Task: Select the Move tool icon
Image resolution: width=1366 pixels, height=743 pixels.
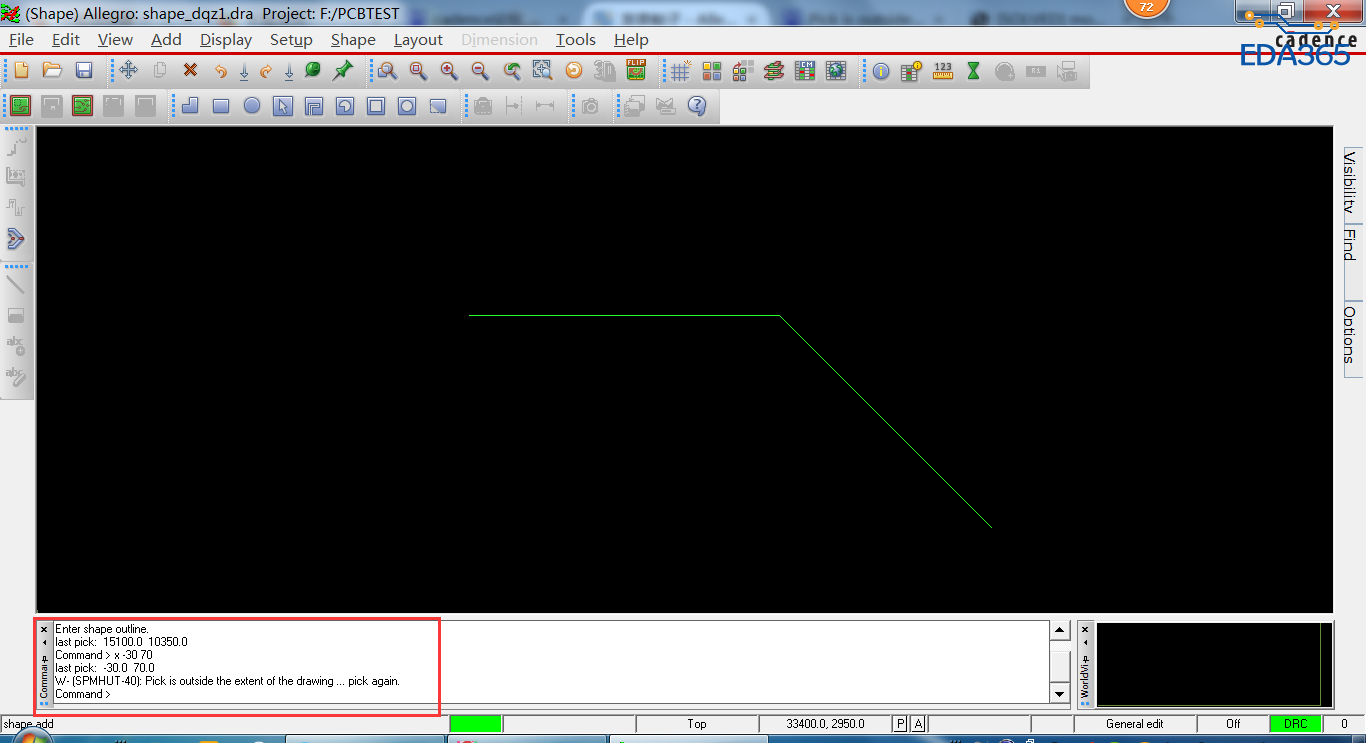Action: point(128,71)
